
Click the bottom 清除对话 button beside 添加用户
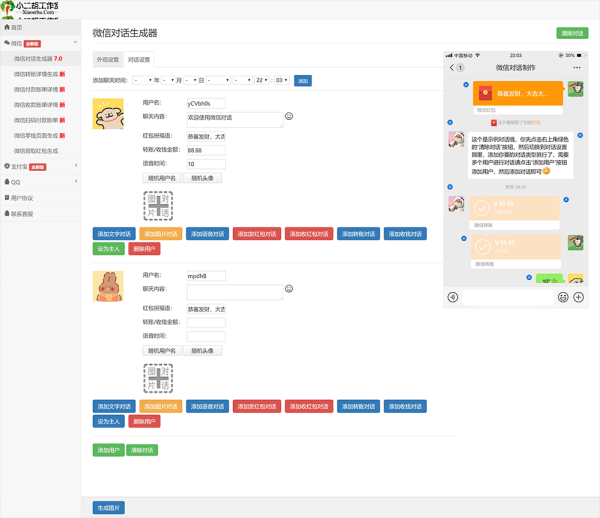click(x=142, y=450)
